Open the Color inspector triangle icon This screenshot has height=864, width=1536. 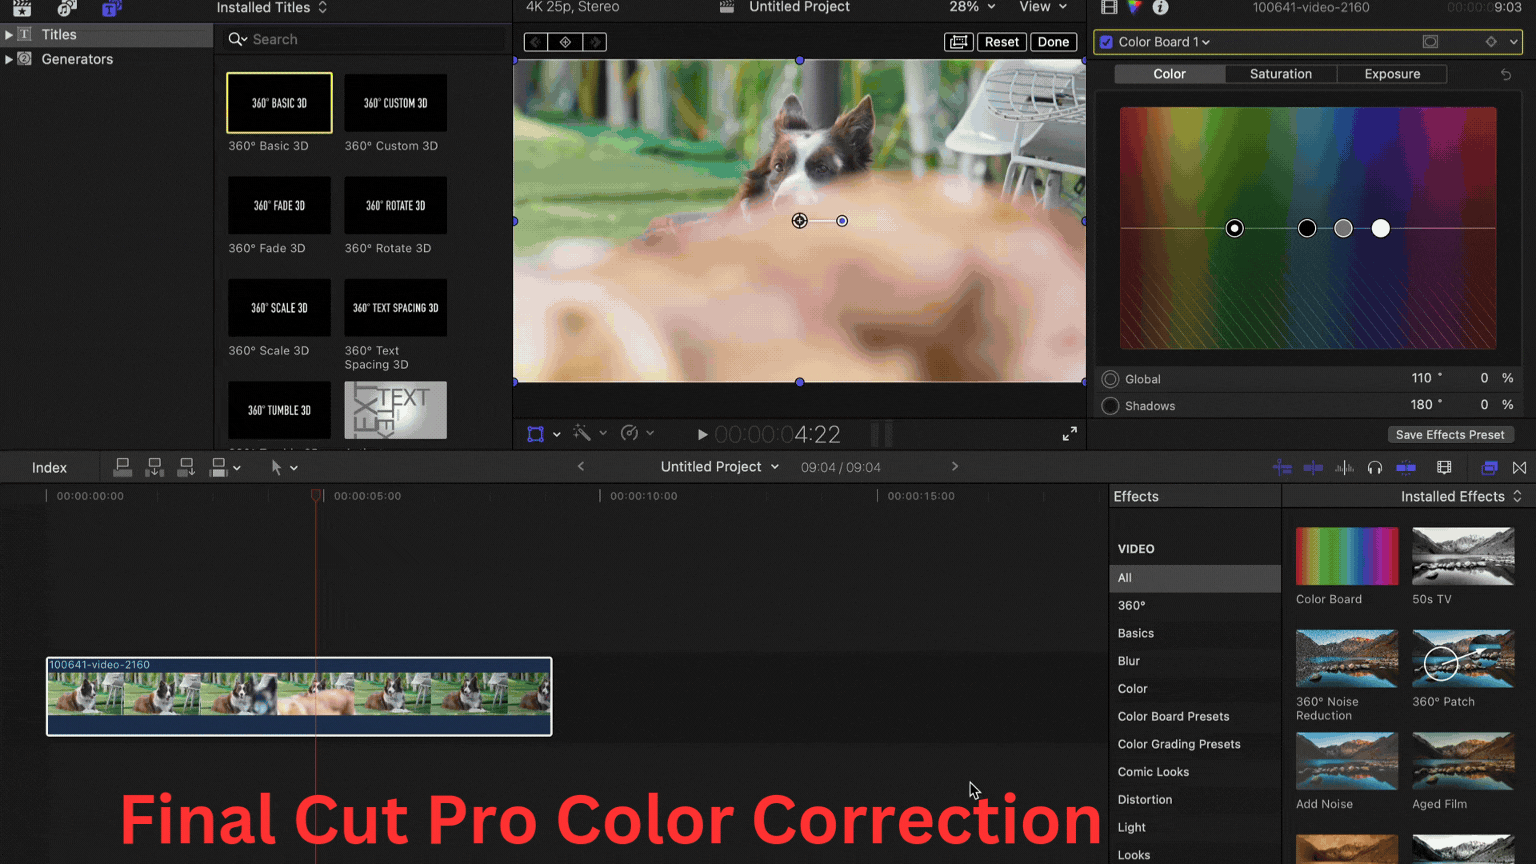tap(1134, 7)
